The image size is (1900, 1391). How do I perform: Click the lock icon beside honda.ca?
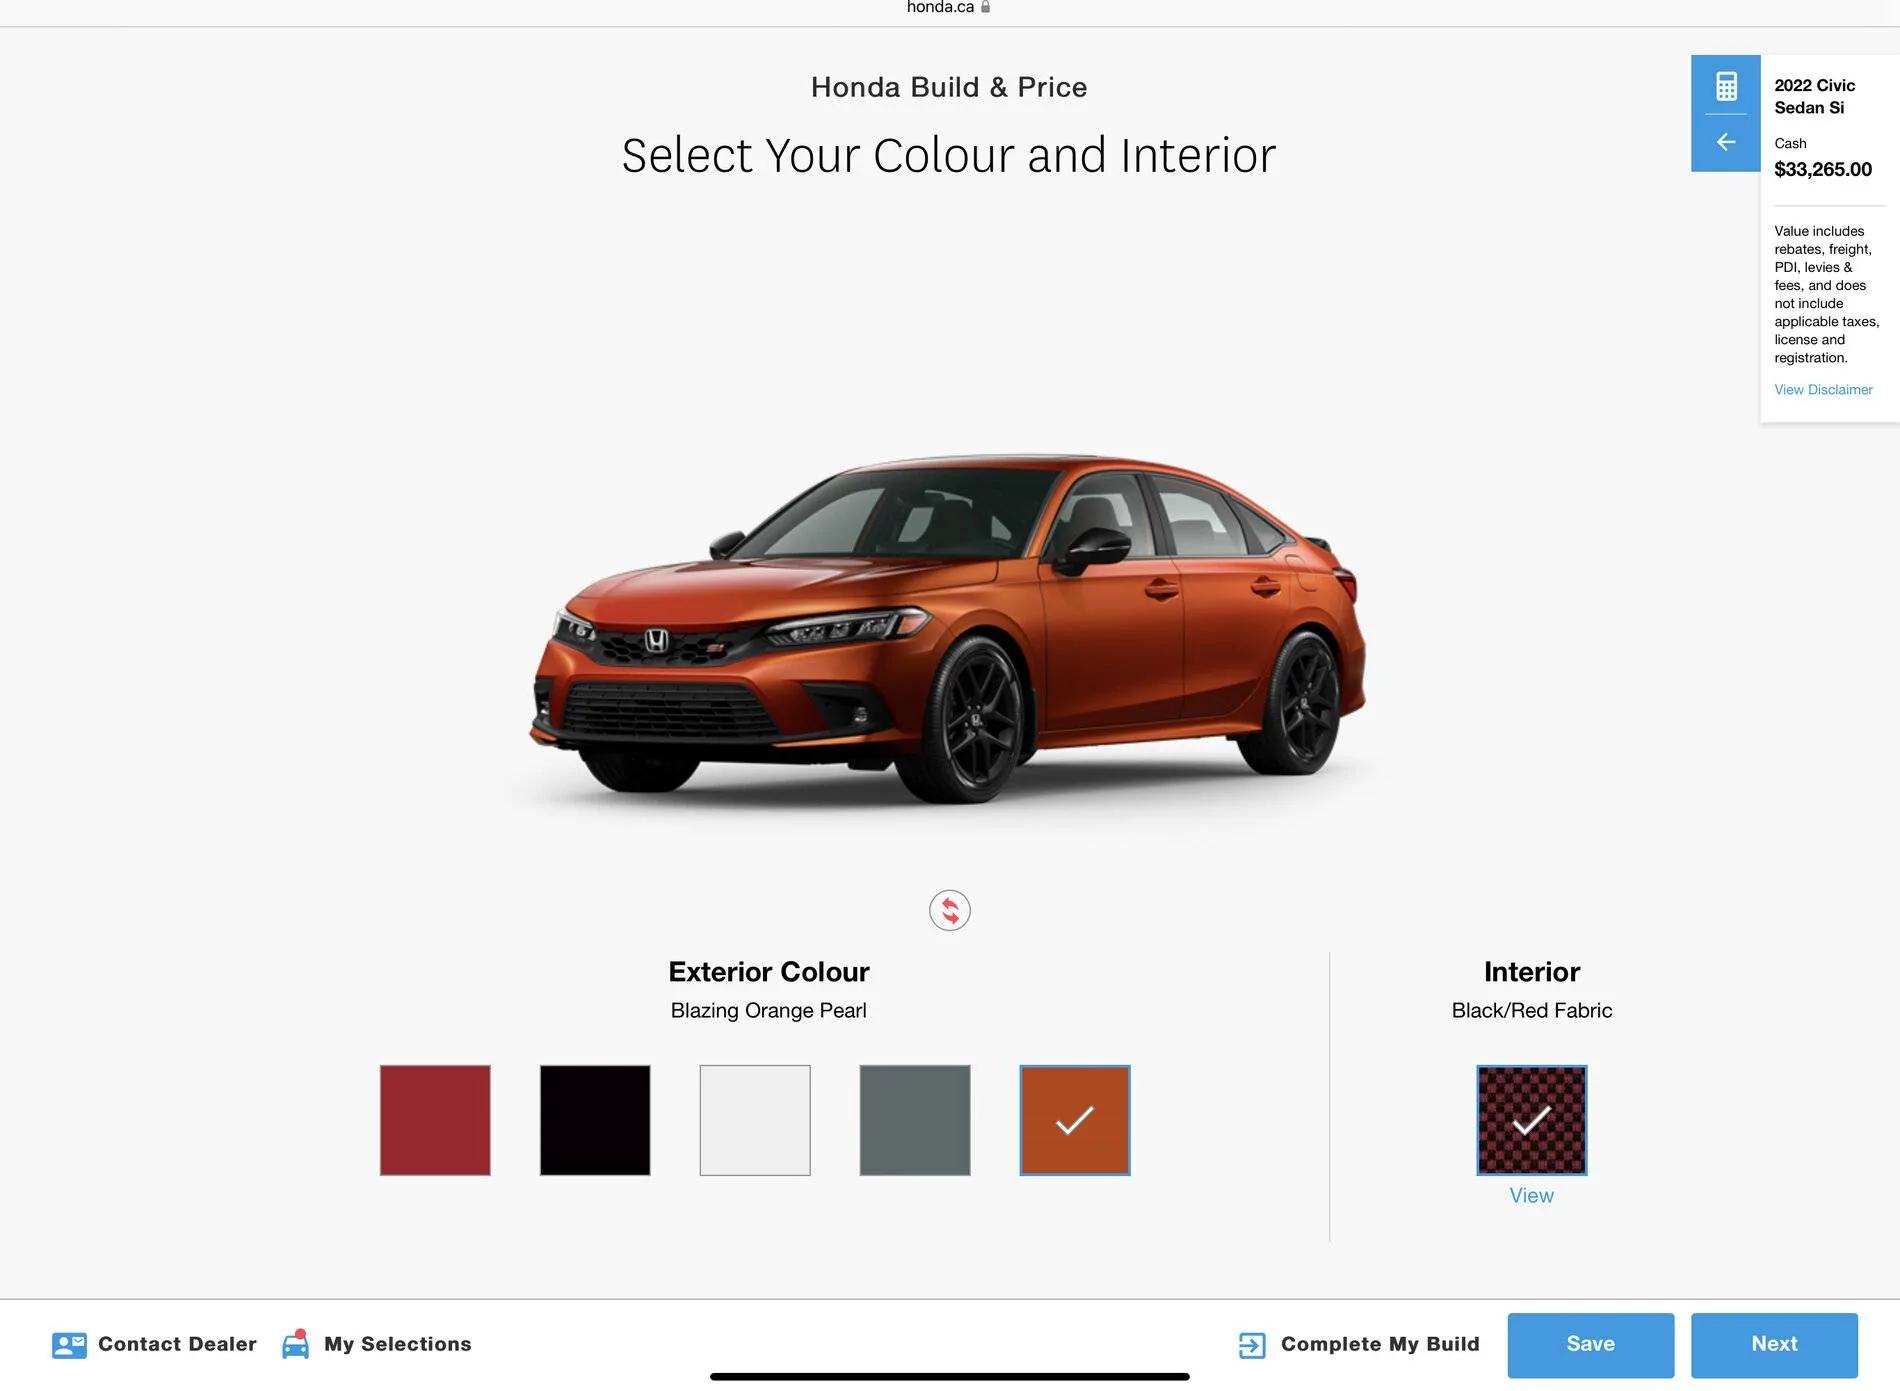tap(985, 7)
